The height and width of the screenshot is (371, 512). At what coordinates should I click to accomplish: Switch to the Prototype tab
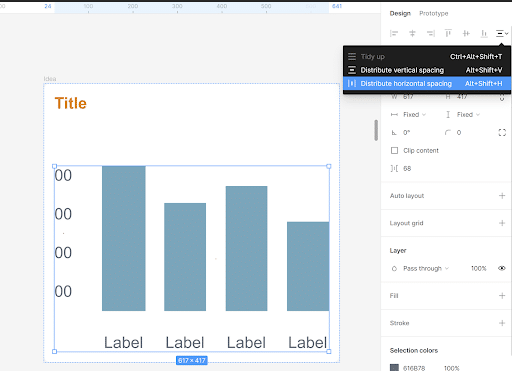click(x=434, y=13)
